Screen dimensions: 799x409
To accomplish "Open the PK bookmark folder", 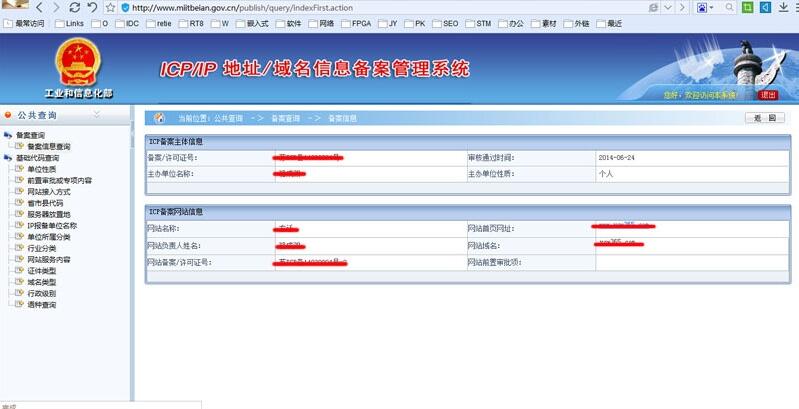I will tap(415, 23).
